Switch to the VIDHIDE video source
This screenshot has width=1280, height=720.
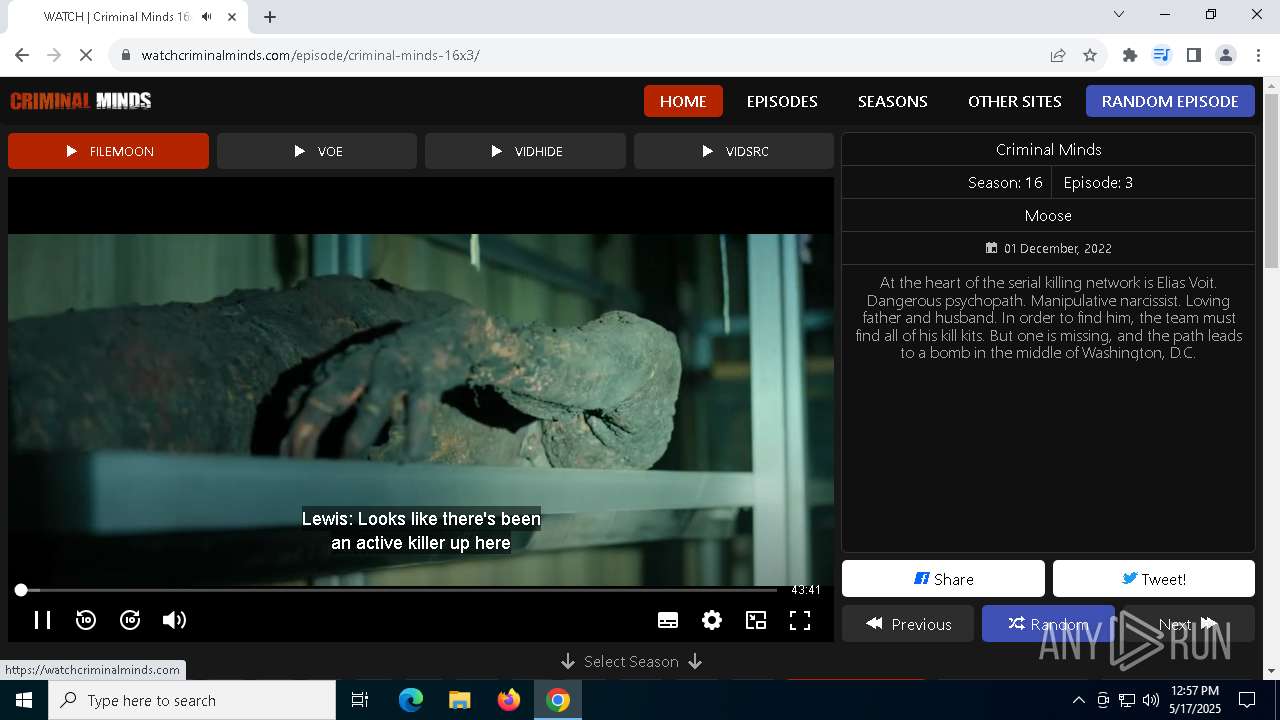coord(525,151)
